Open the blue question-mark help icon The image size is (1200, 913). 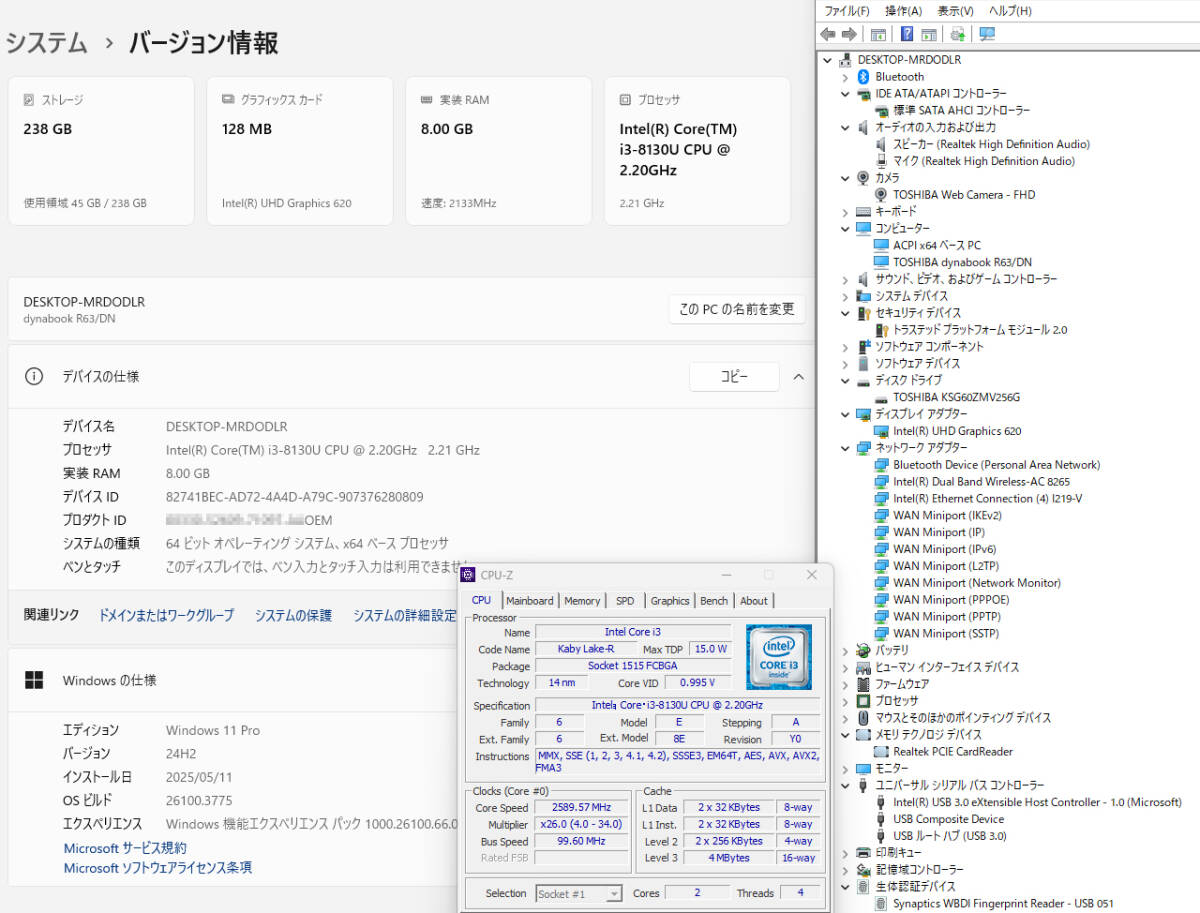(x=907, y=34)
